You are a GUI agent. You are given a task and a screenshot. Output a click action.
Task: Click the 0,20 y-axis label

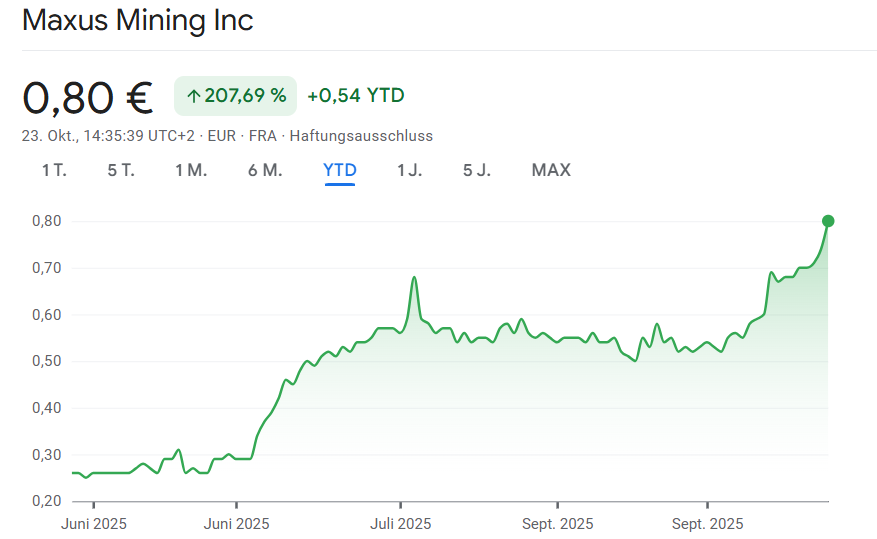tap(46, 500)
